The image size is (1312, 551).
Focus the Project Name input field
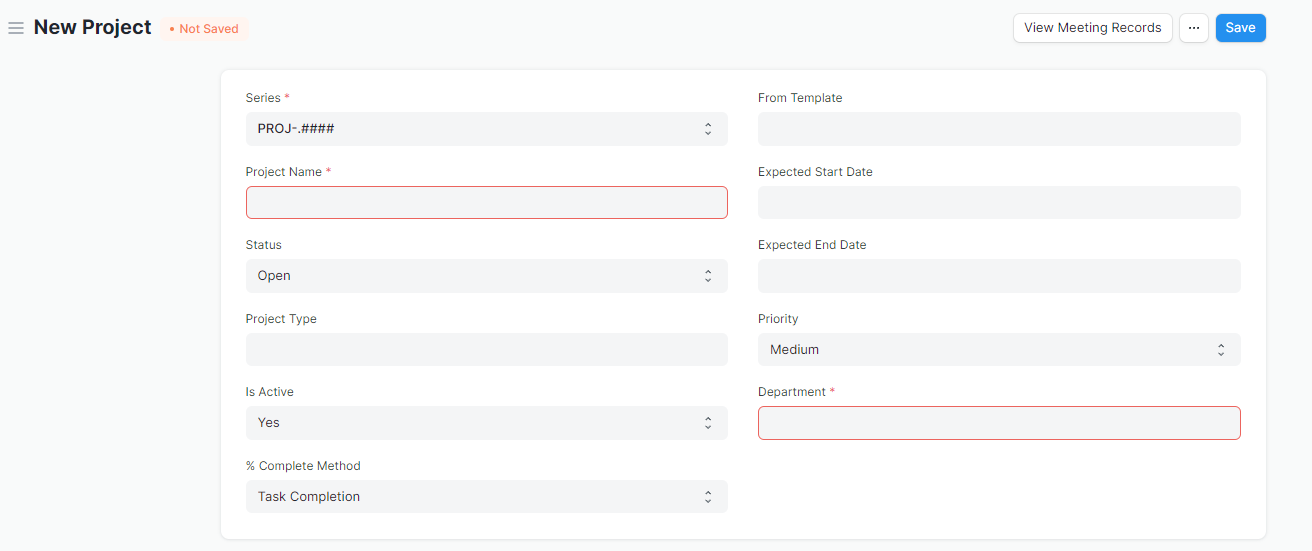[x=487, y=203]
